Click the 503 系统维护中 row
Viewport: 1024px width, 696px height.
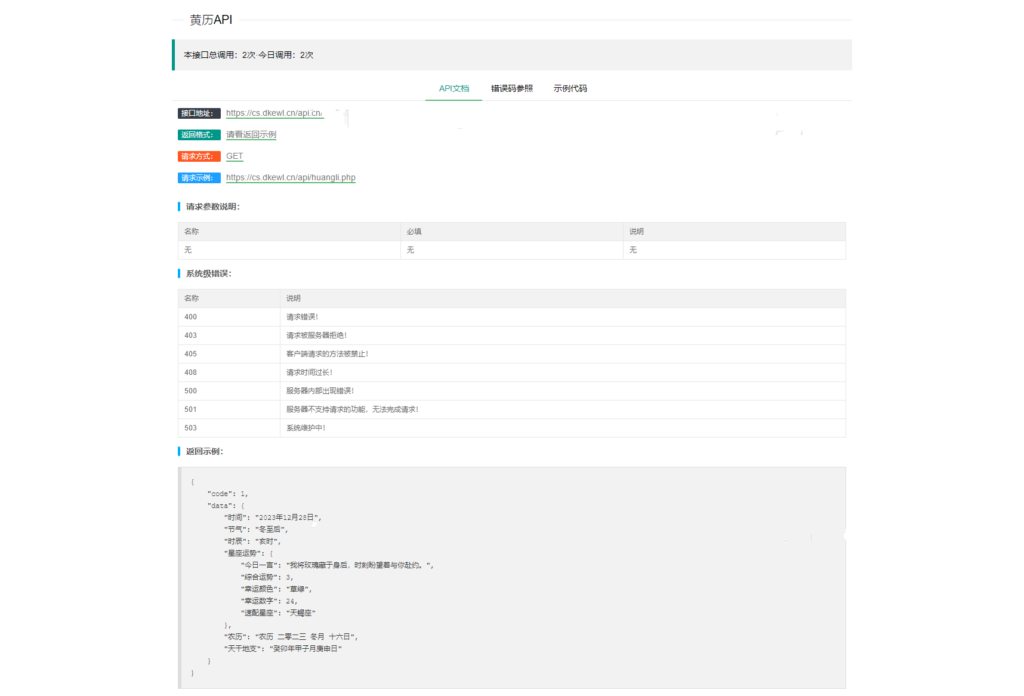(x=511, y=428)
